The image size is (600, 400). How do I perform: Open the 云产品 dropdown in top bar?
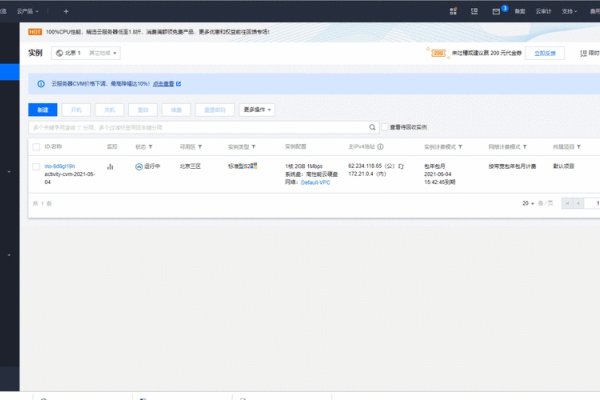click(x=28, y=11)
